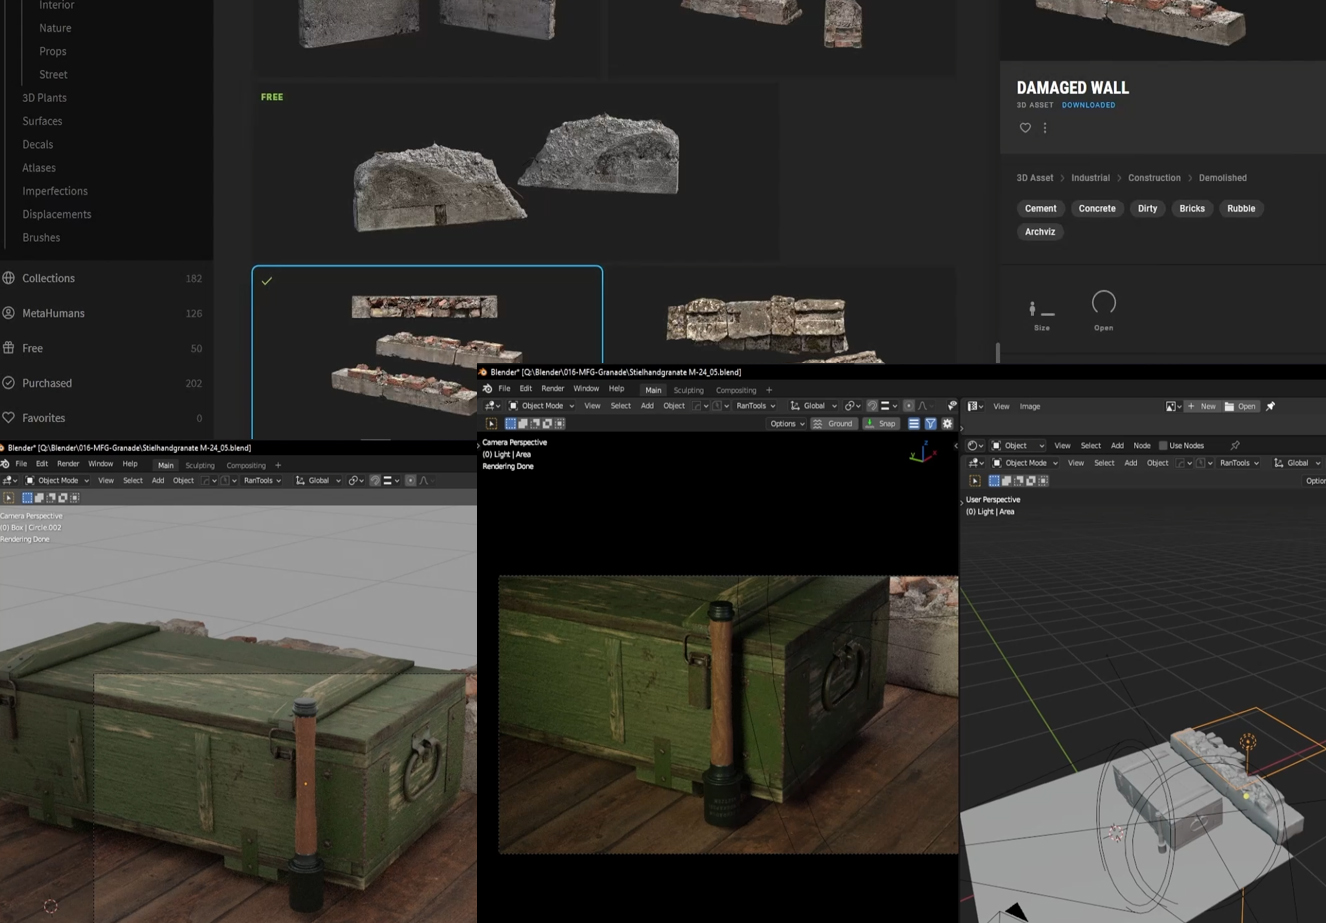Open the Options dropdown in middle Blender window

787,424
